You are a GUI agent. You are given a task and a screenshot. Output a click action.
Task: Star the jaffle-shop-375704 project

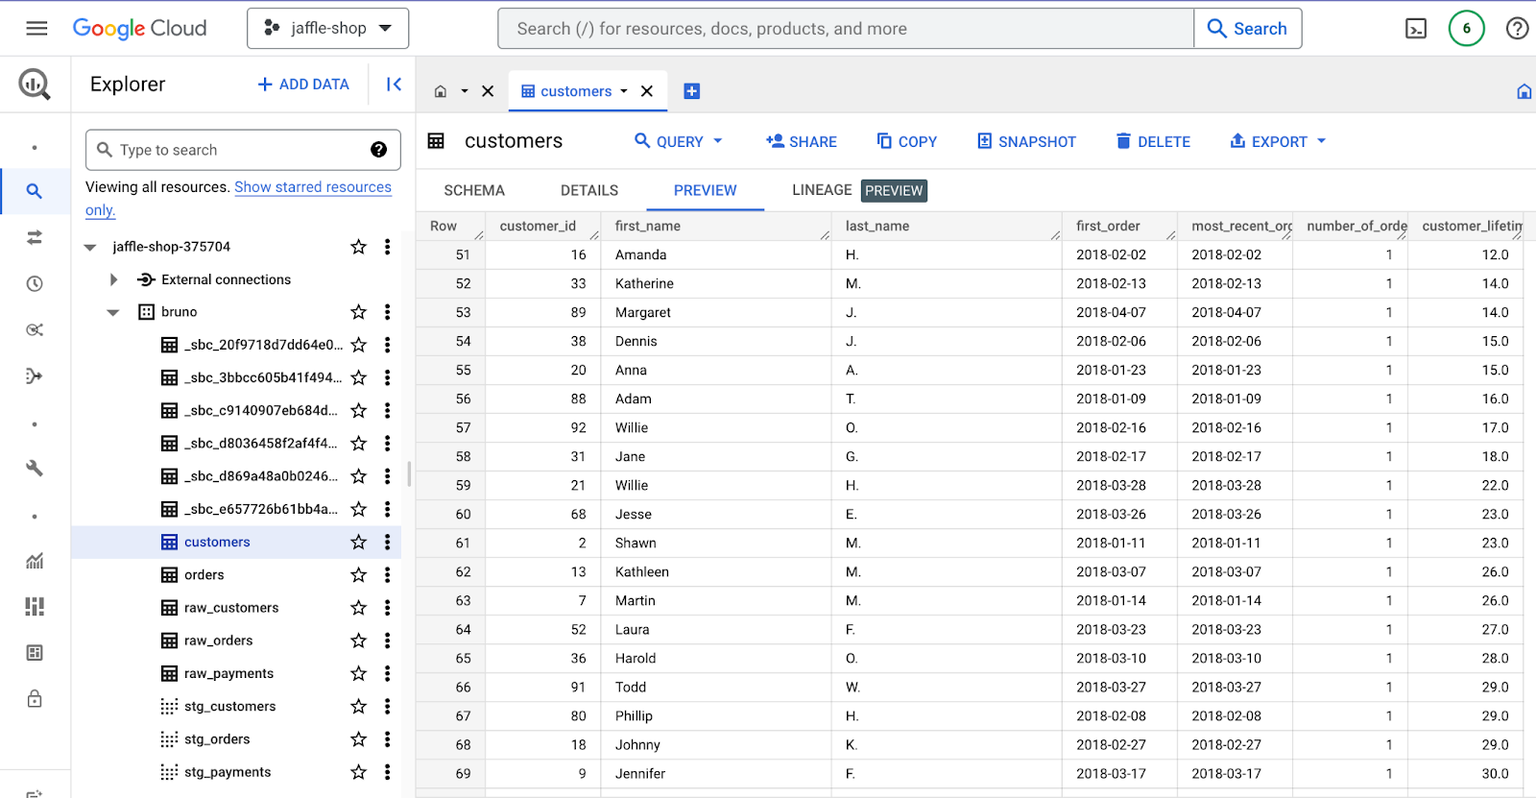pyautogui.click(x=358, y=246)
